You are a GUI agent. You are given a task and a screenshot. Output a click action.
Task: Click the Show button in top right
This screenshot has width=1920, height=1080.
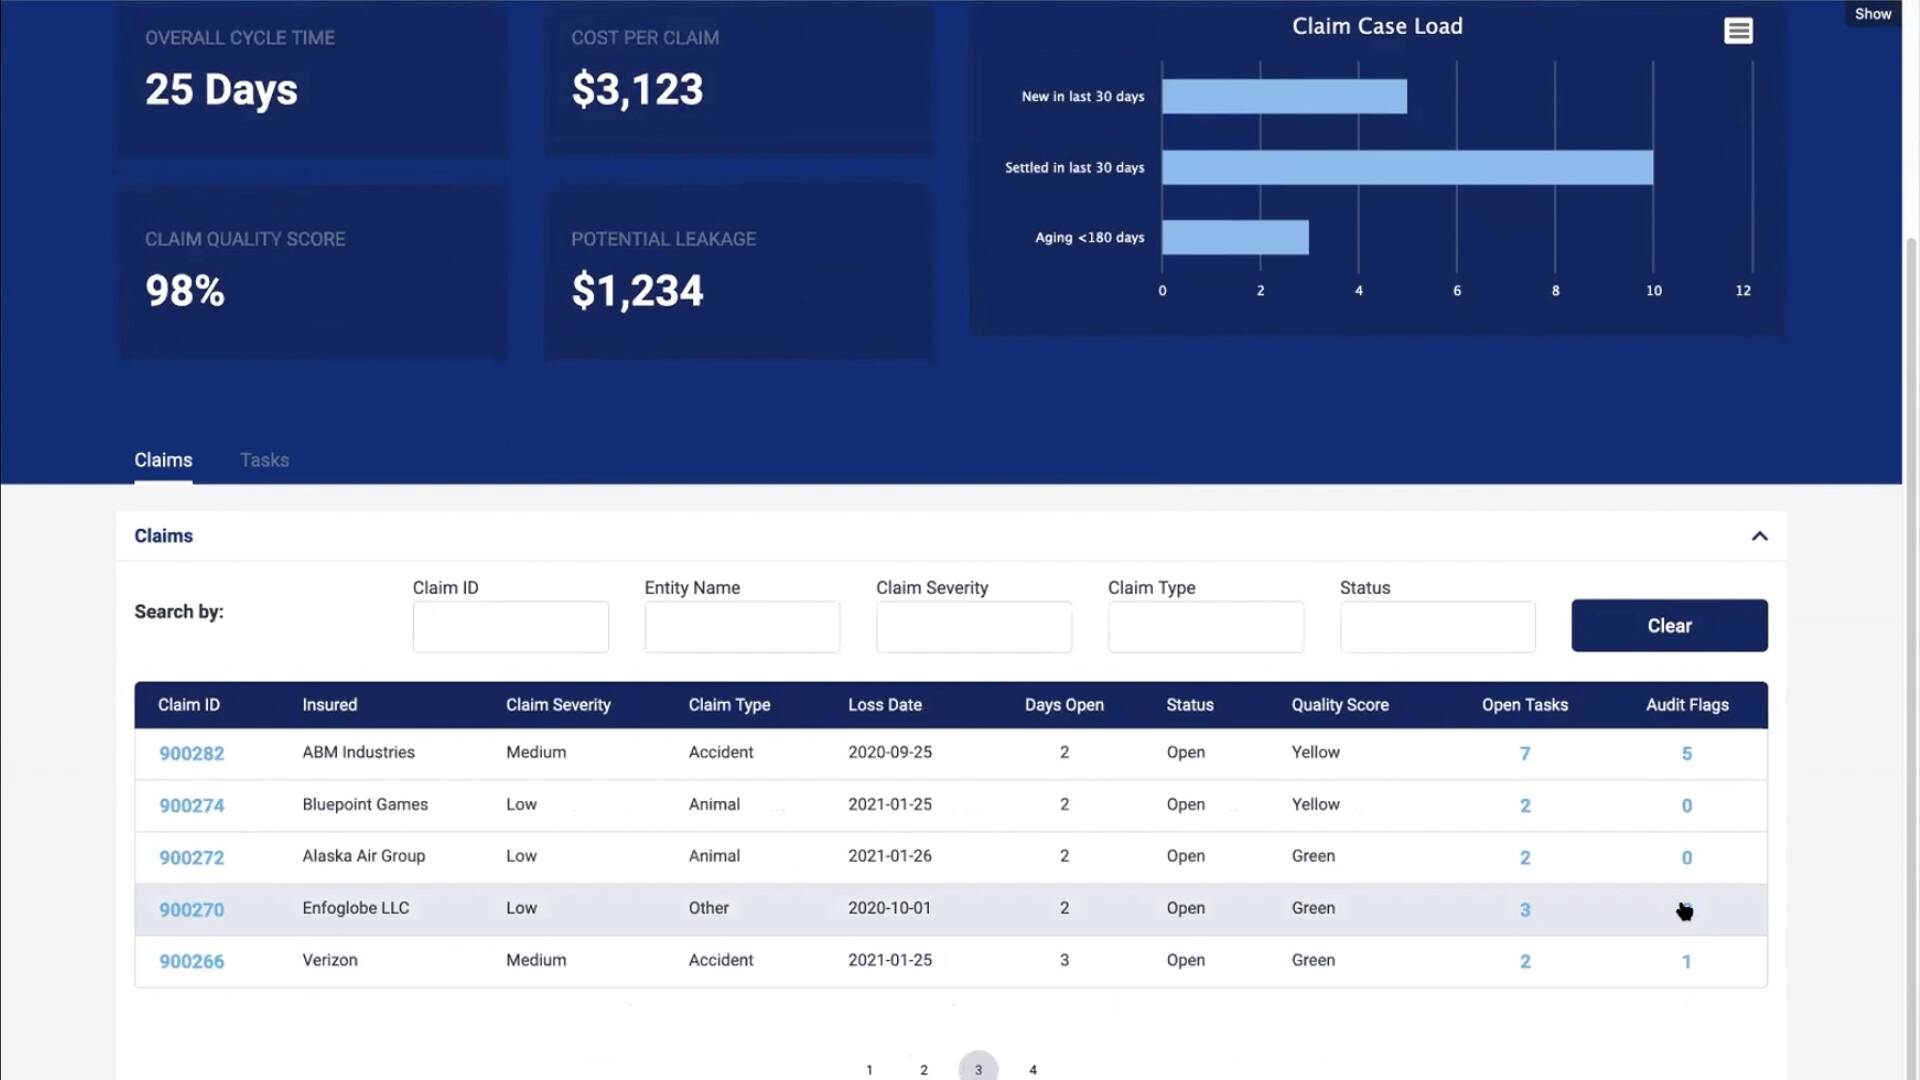tap(1872, 13)
